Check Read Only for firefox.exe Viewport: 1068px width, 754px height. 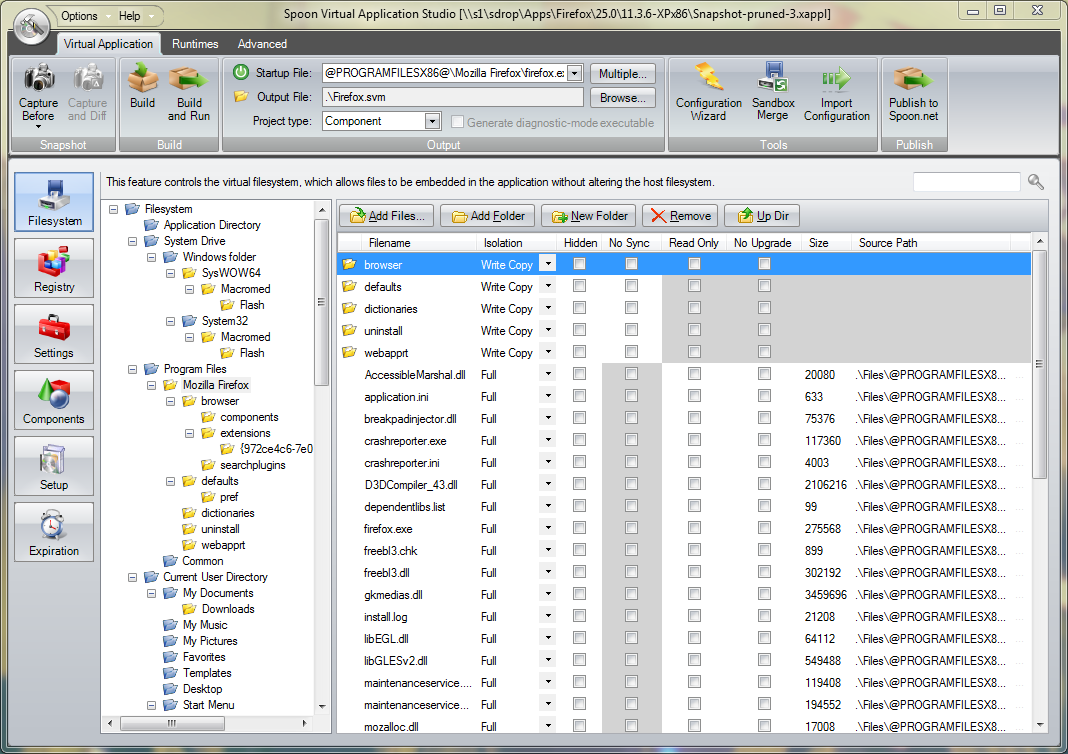click(x=694, y=528)
